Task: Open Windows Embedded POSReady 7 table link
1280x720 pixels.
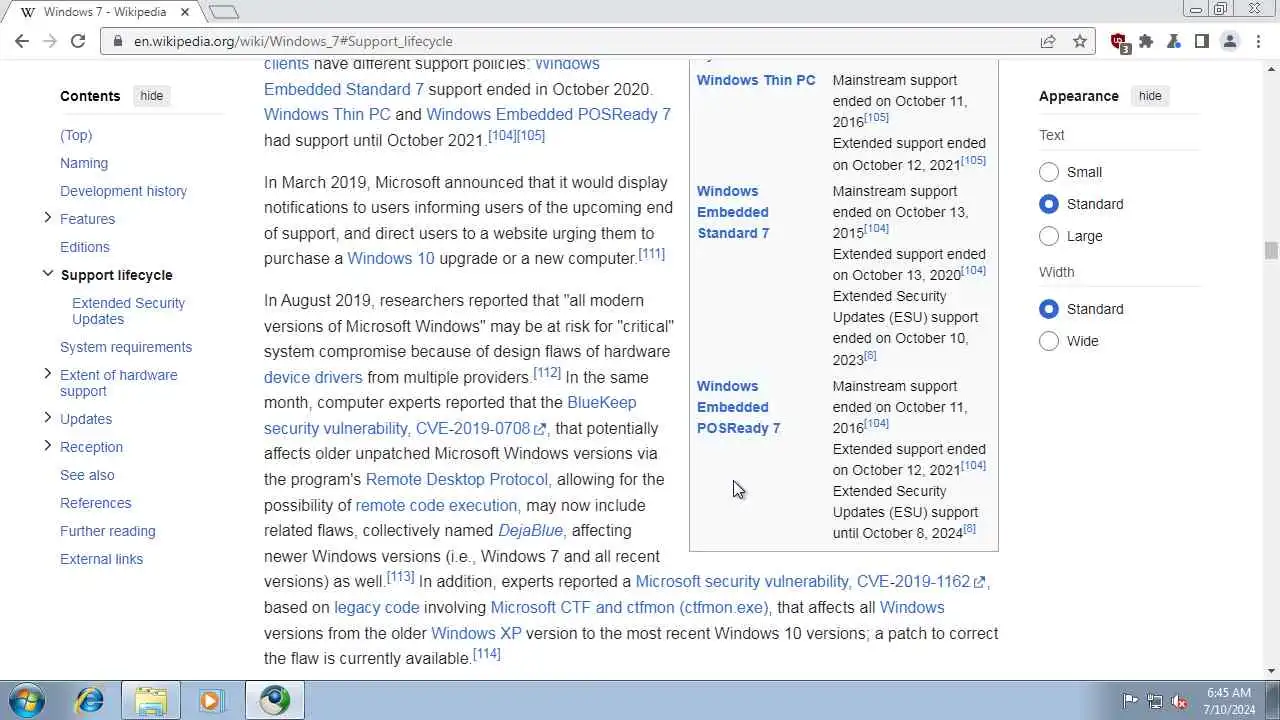Action: click(x=738, y=407)
